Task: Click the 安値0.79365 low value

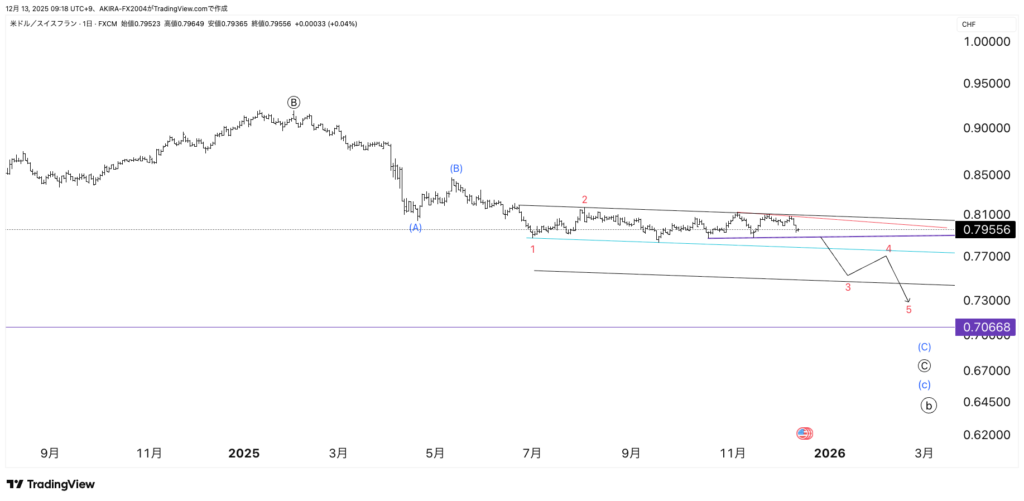Action: click(x=229, y=24)
